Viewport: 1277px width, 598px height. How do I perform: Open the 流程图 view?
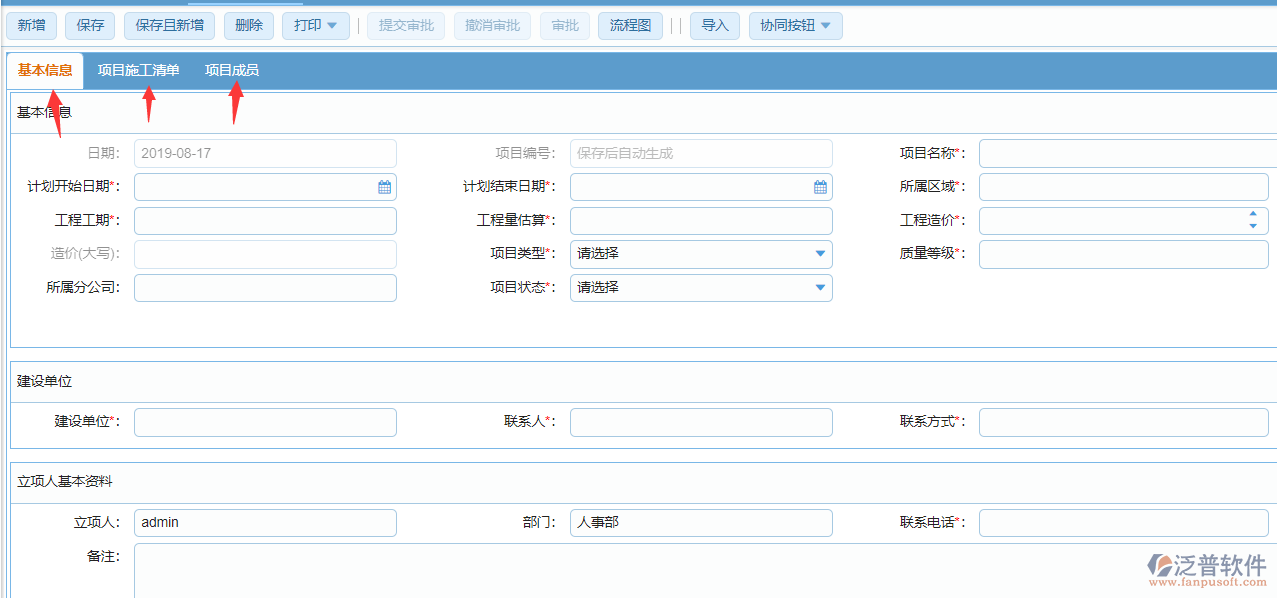(630, 25)
